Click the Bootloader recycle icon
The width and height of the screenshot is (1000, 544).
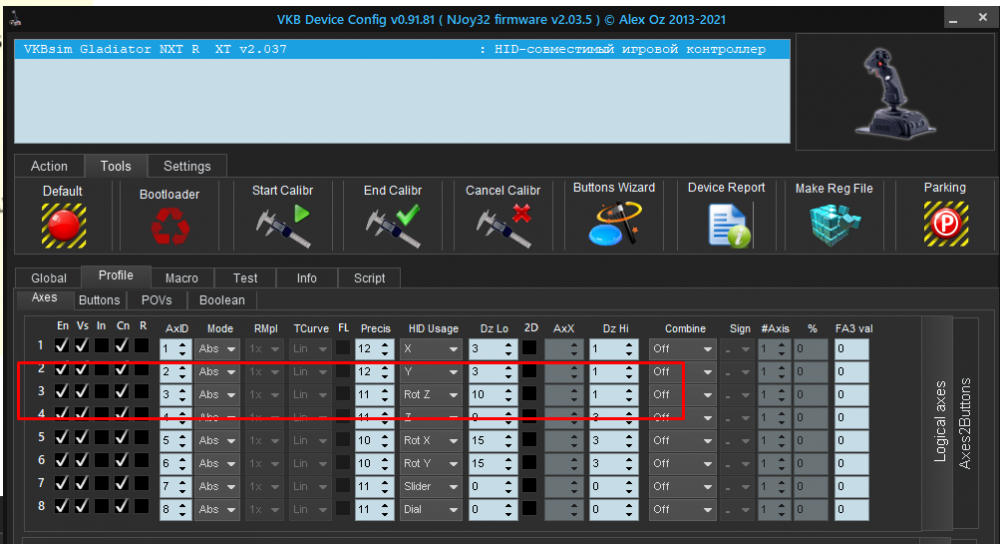tap(169, 226)
